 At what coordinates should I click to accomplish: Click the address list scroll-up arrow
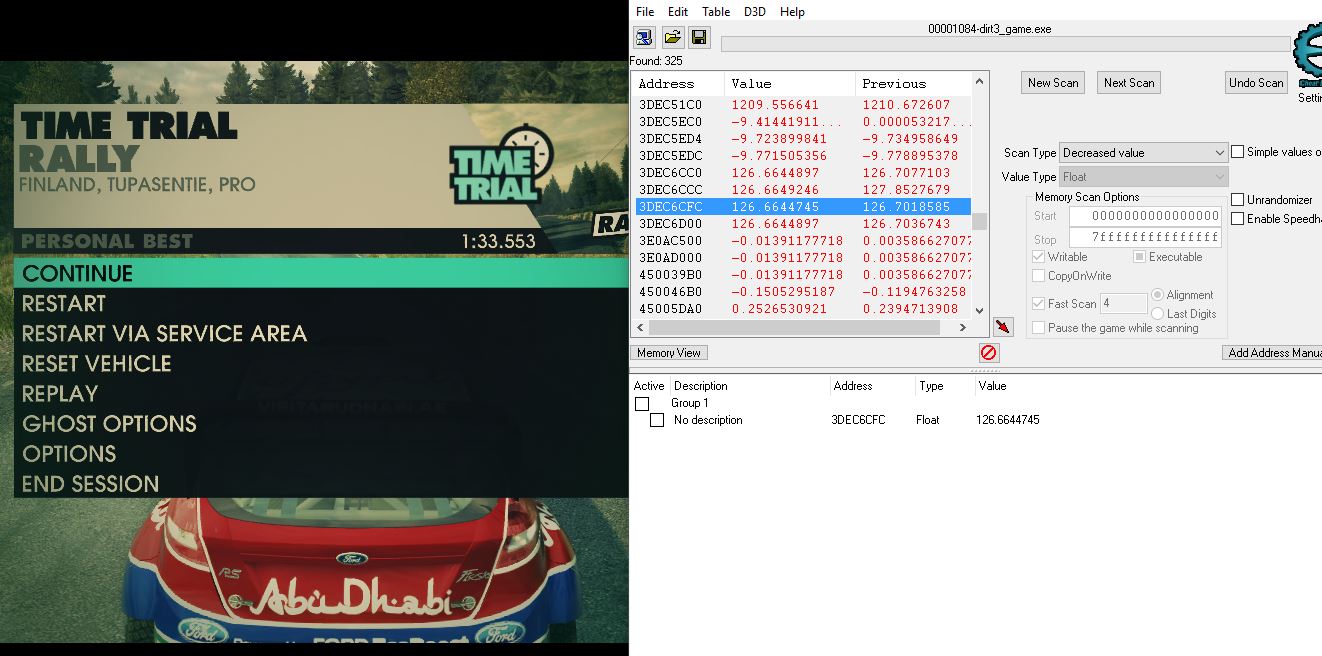coord(979,82)
